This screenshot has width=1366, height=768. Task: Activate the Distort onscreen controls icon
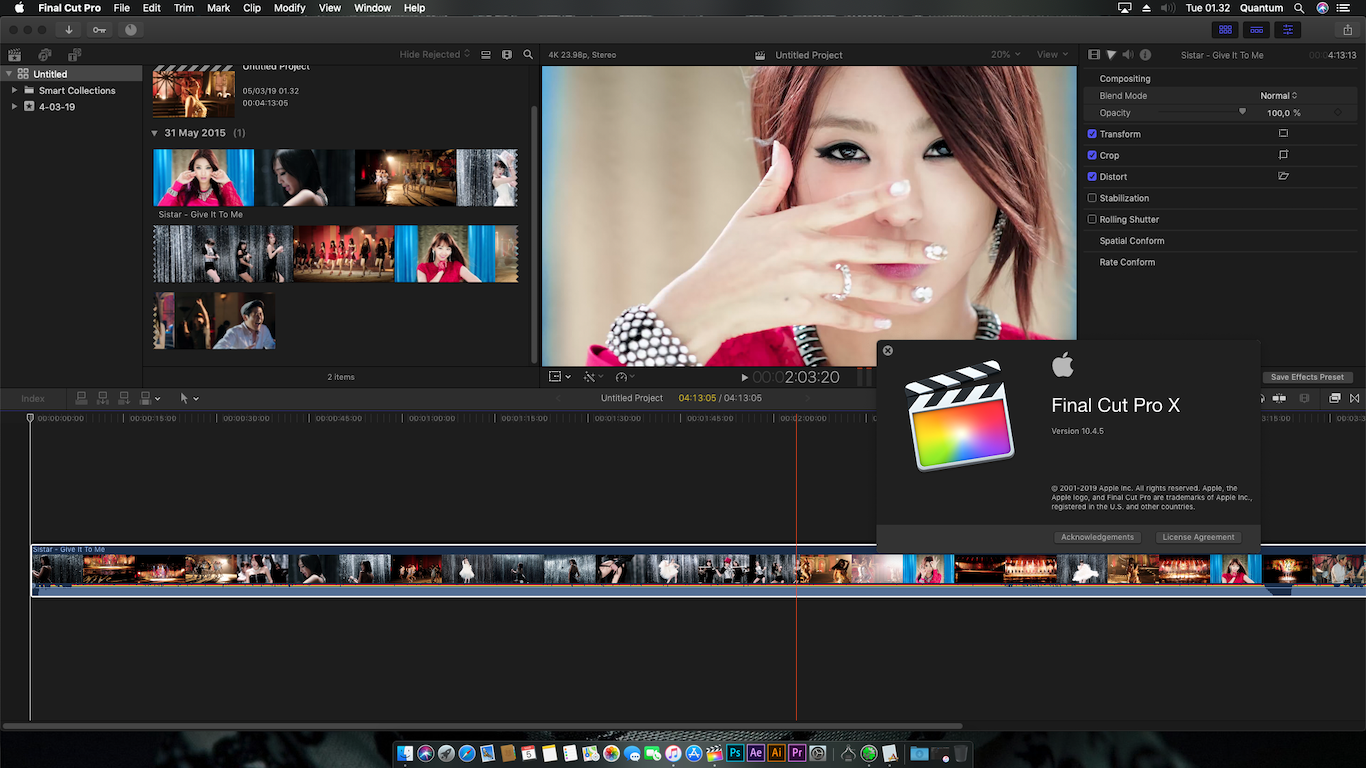click(x=1283, y=176)
